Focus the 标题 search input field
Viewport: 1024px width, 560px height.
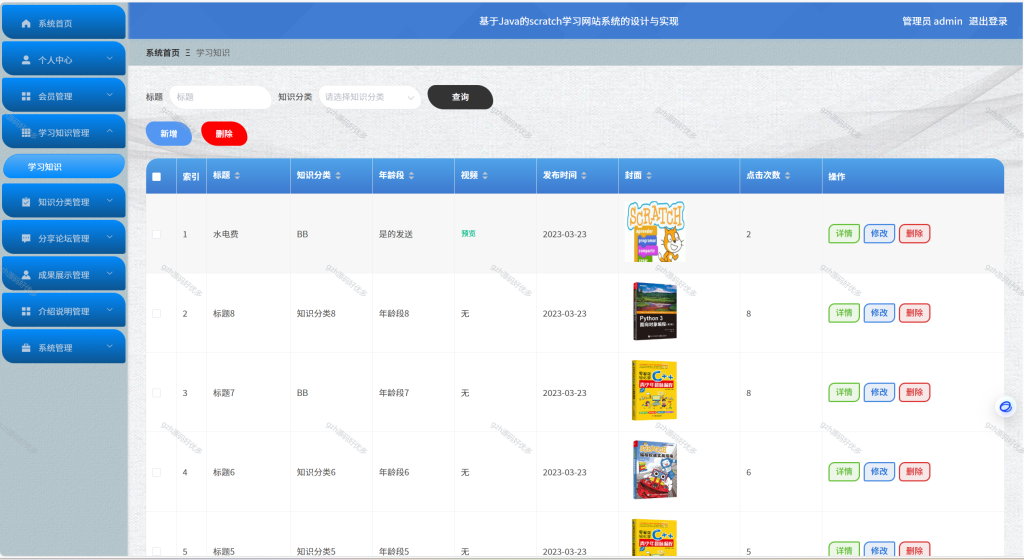tap(220, 97)
